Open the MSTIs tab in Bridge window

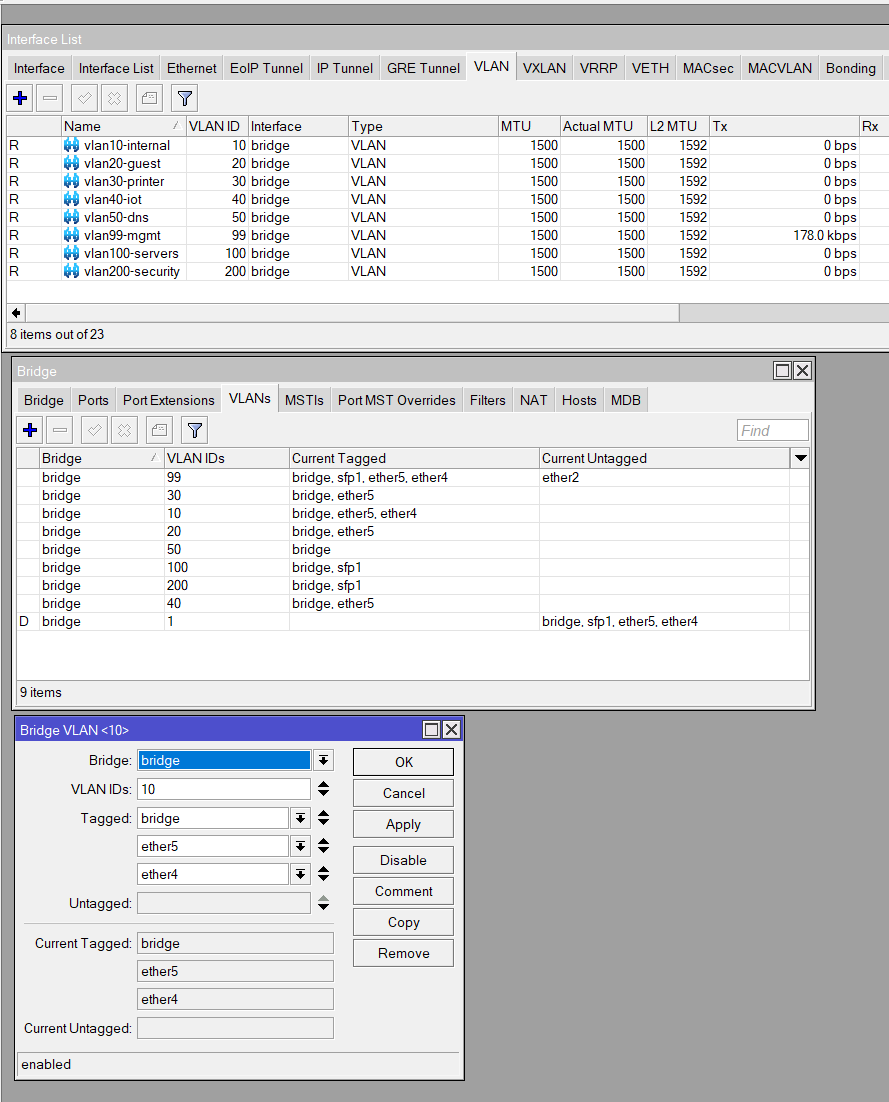(304, 400)
